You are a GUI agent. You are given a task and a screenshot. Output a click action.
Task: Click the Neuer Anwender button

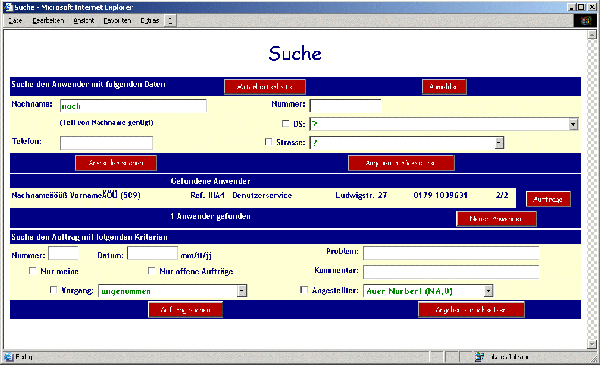coord(496,219)
